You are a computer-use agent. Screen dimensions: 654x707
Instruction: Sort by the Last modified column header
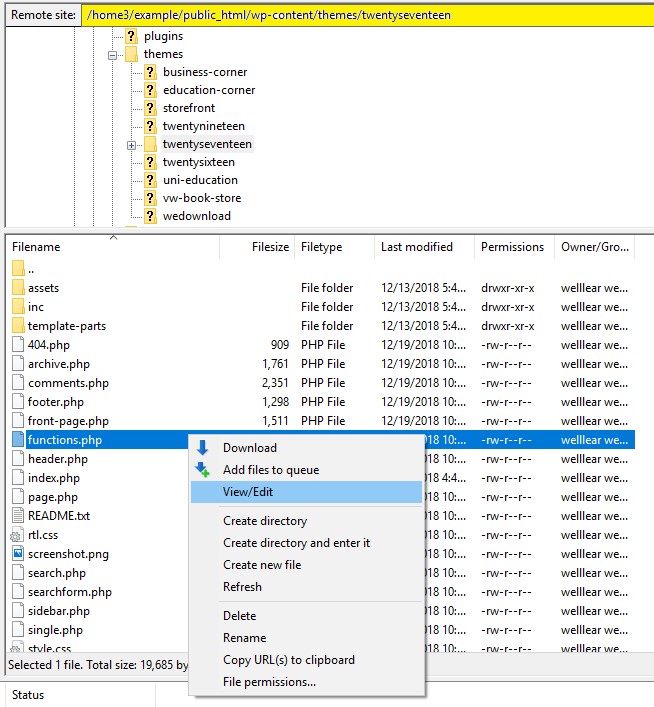point(416,247)
